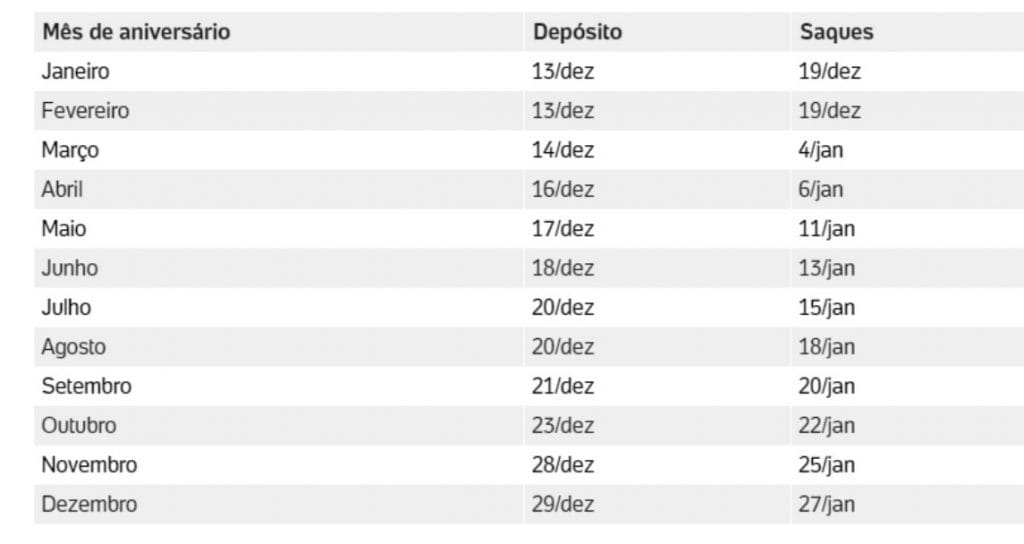The image size is (1024, 544).
Task: Click the Setembro withdrawal date 20/jan
Action: coord(827,387)
